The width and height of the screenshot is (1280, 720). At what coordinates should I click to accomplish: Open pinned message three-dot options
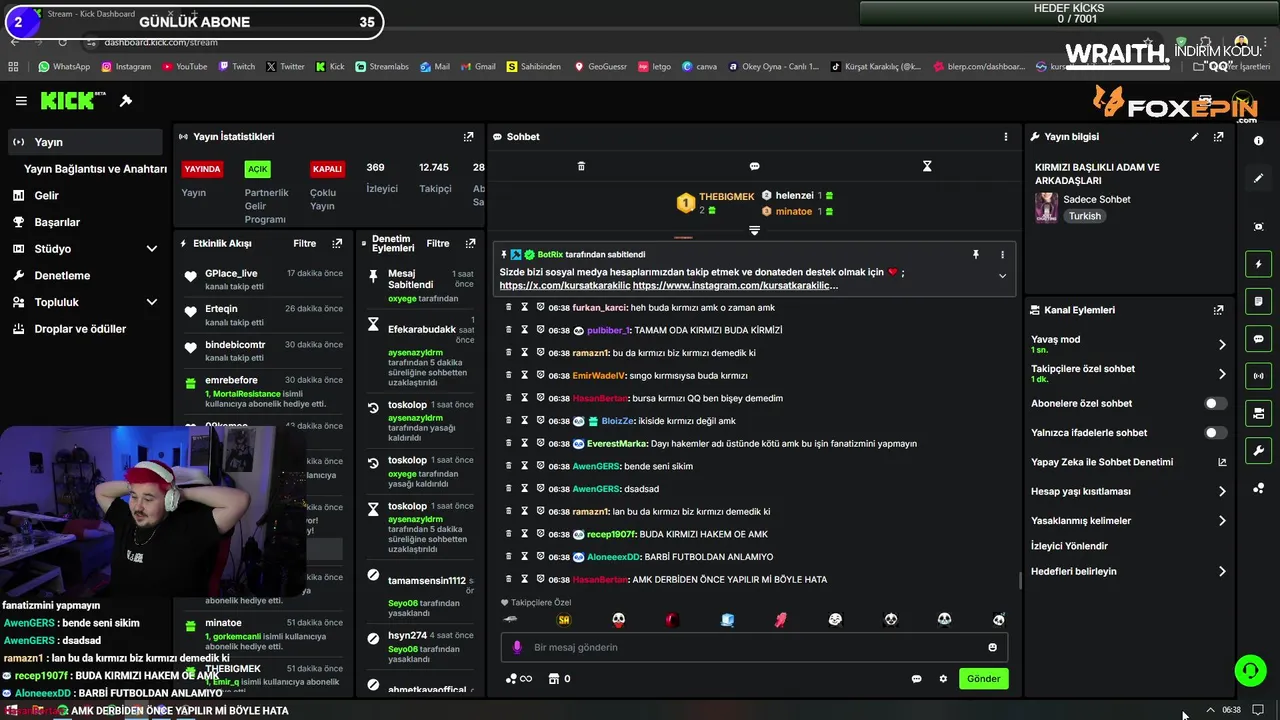coord(1002,255)
